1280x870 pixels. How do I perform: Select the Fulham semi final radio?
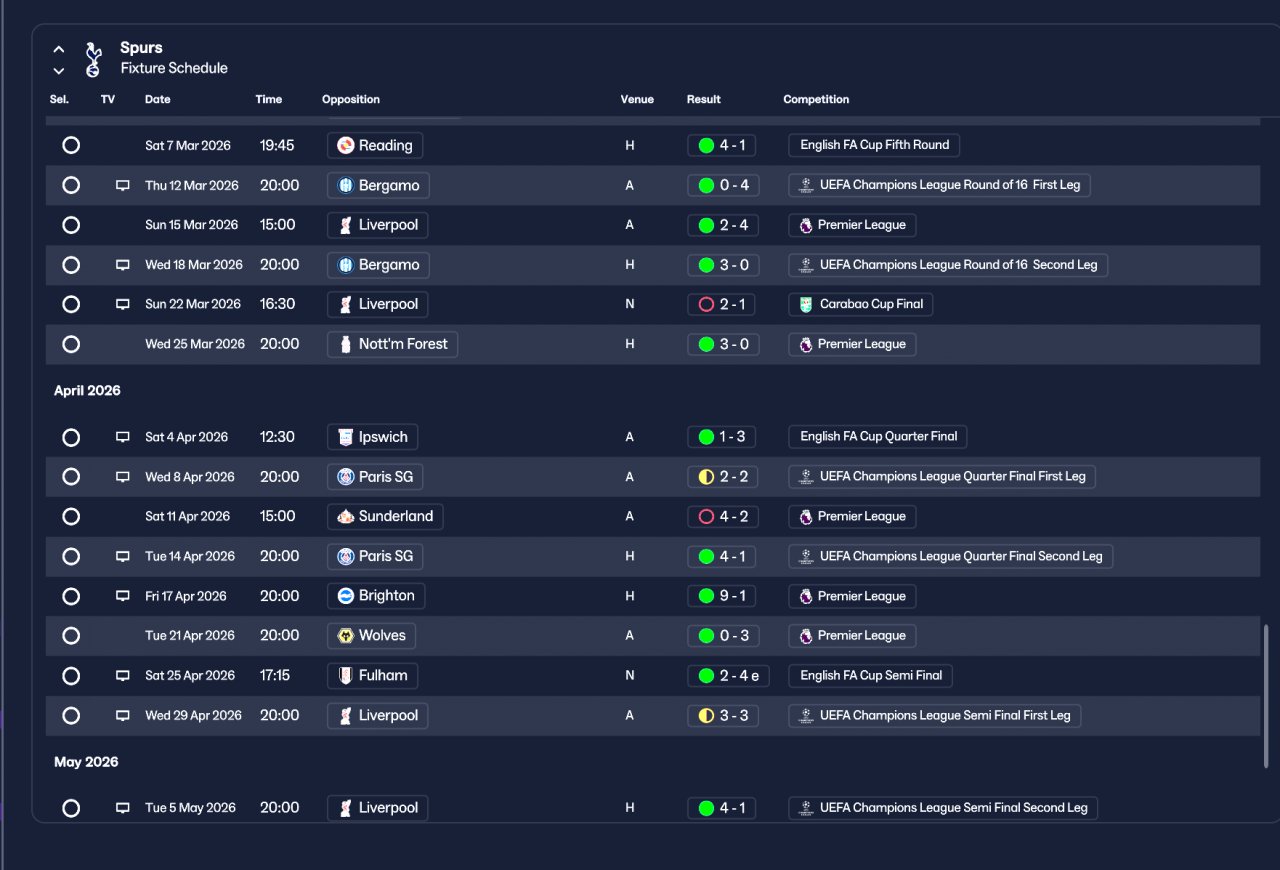pos(71,676)
